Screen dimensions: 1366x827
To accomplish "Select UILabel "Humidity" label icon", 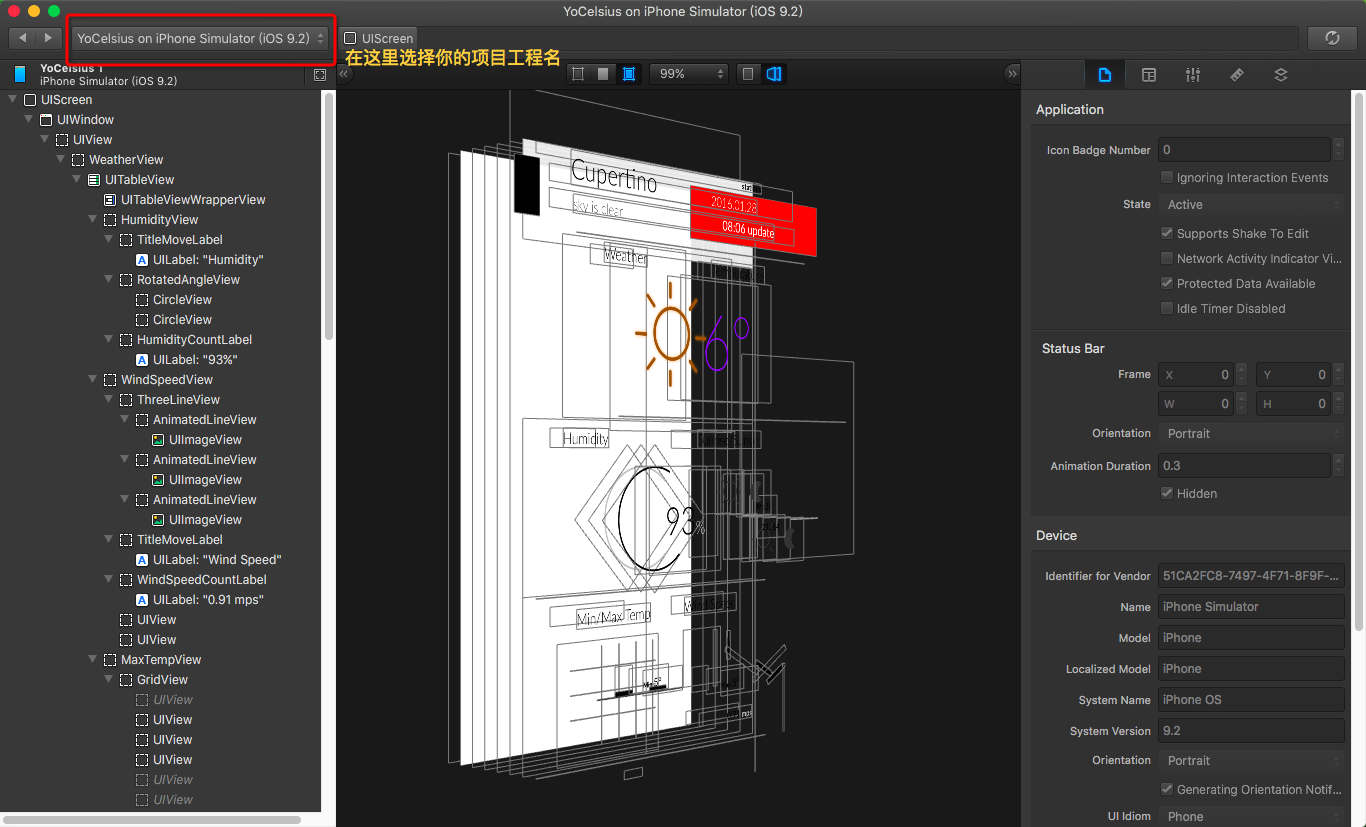I will point(142,260).
